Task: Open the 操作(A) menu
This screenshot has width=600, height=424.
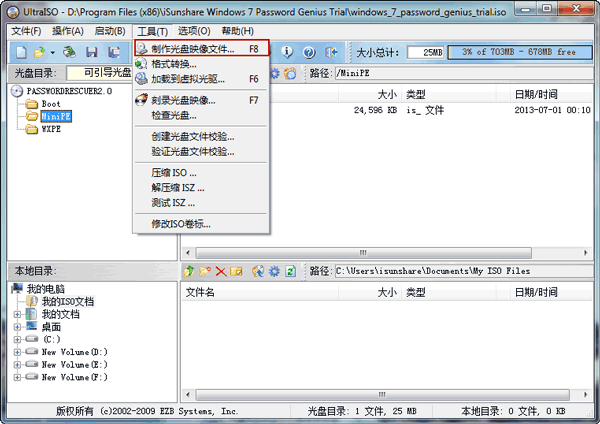Action: click(x=68, y=31)
